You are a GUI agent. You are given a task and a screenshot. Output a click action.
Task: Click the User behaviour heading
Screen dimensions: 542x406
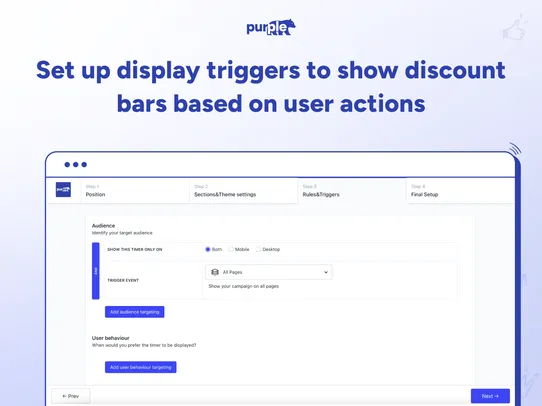pos(111,338)
